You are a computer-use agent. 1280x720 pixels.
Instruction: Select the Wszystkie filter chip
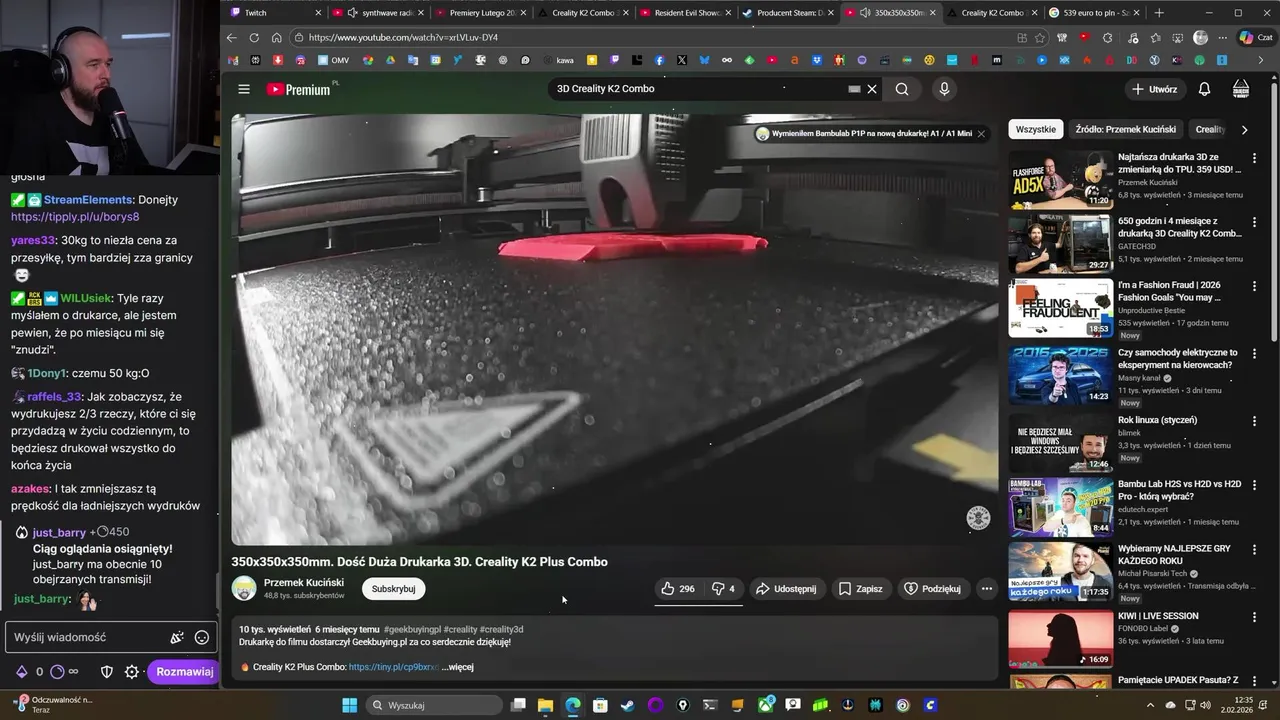(x=1036, y=129)
